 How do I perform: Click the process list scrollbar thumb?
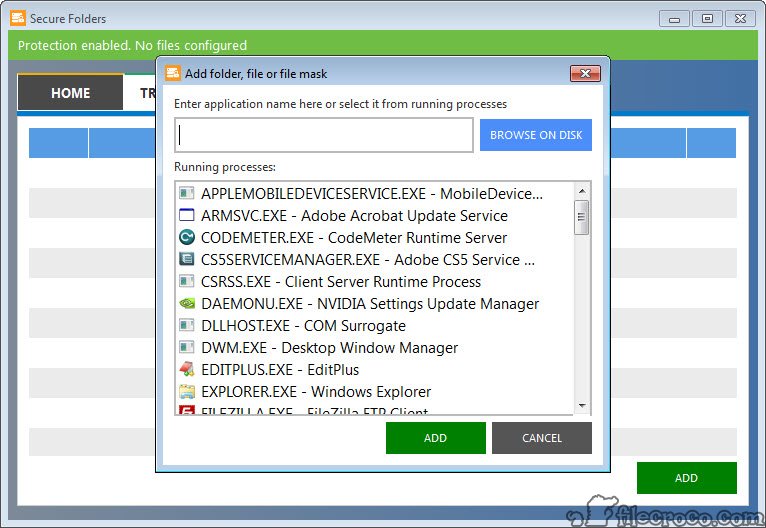click(582, 217)
